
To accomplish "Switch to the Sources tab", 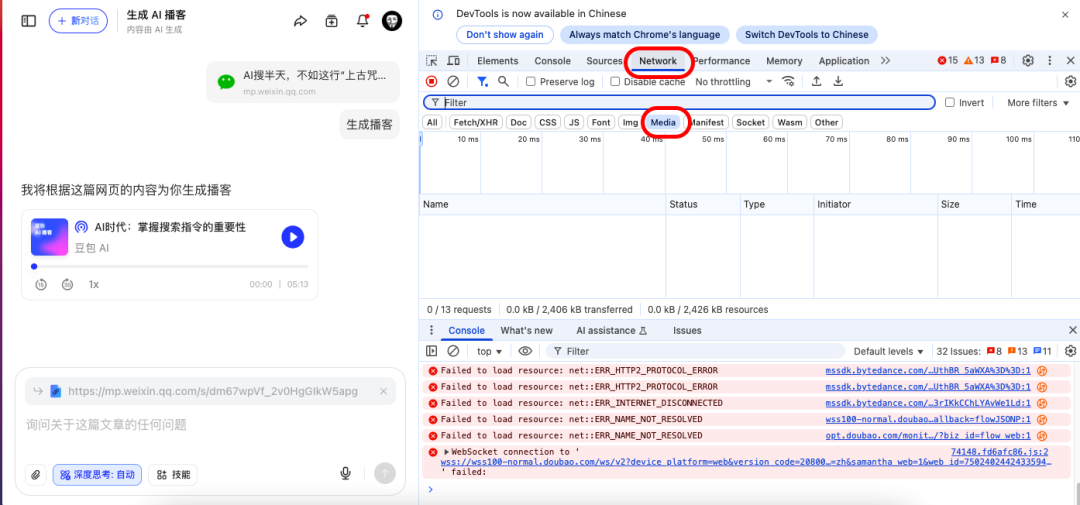I will 604,61.
